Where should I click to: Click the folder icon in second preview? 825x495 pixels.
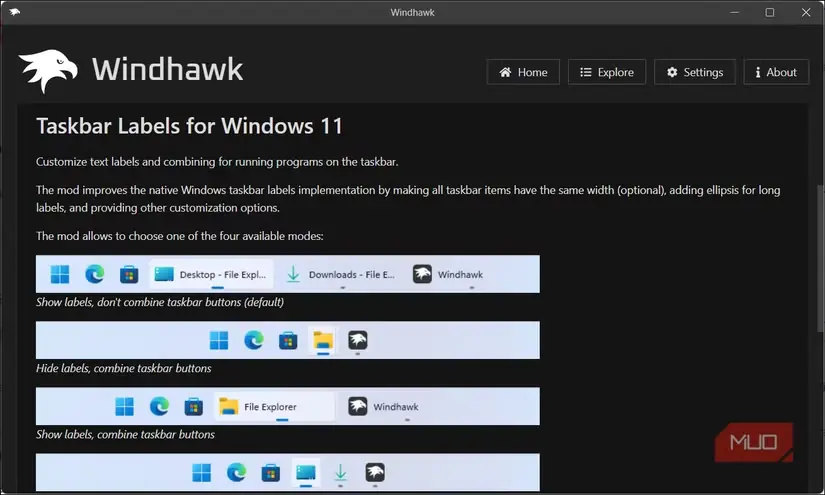[323, 340]
